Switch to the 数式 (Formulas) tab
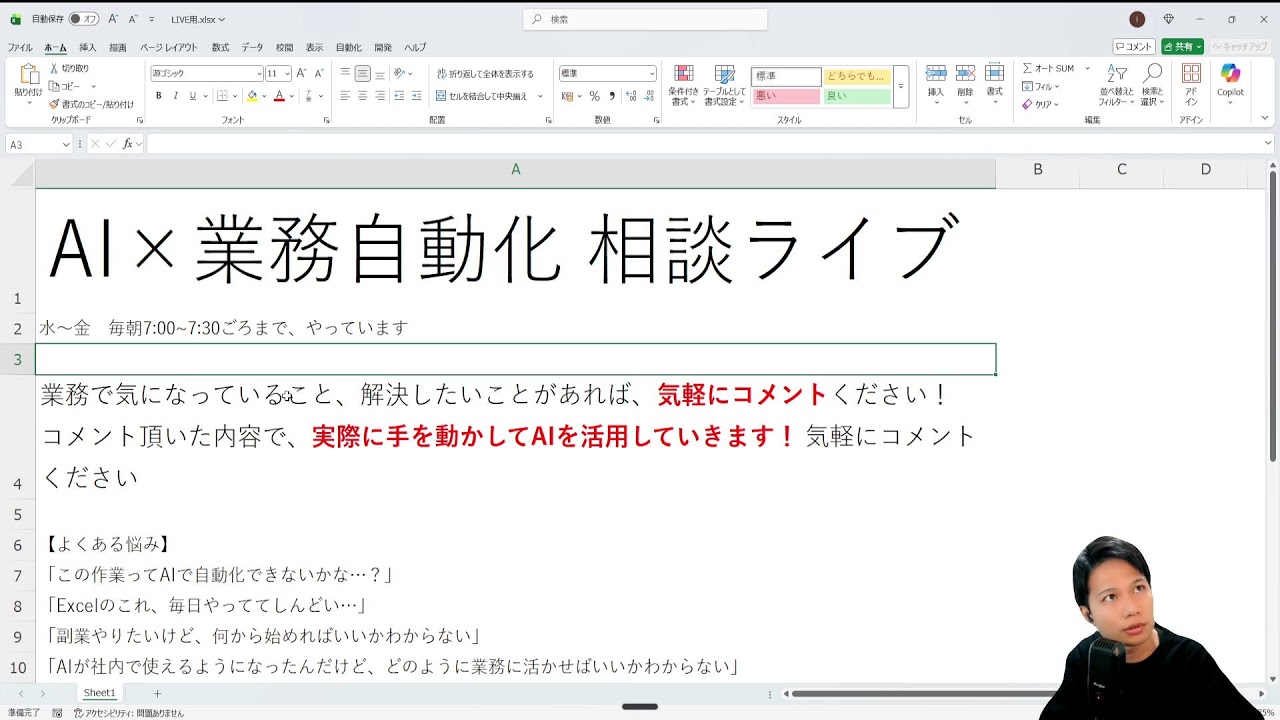 click(x=220, y=47)
